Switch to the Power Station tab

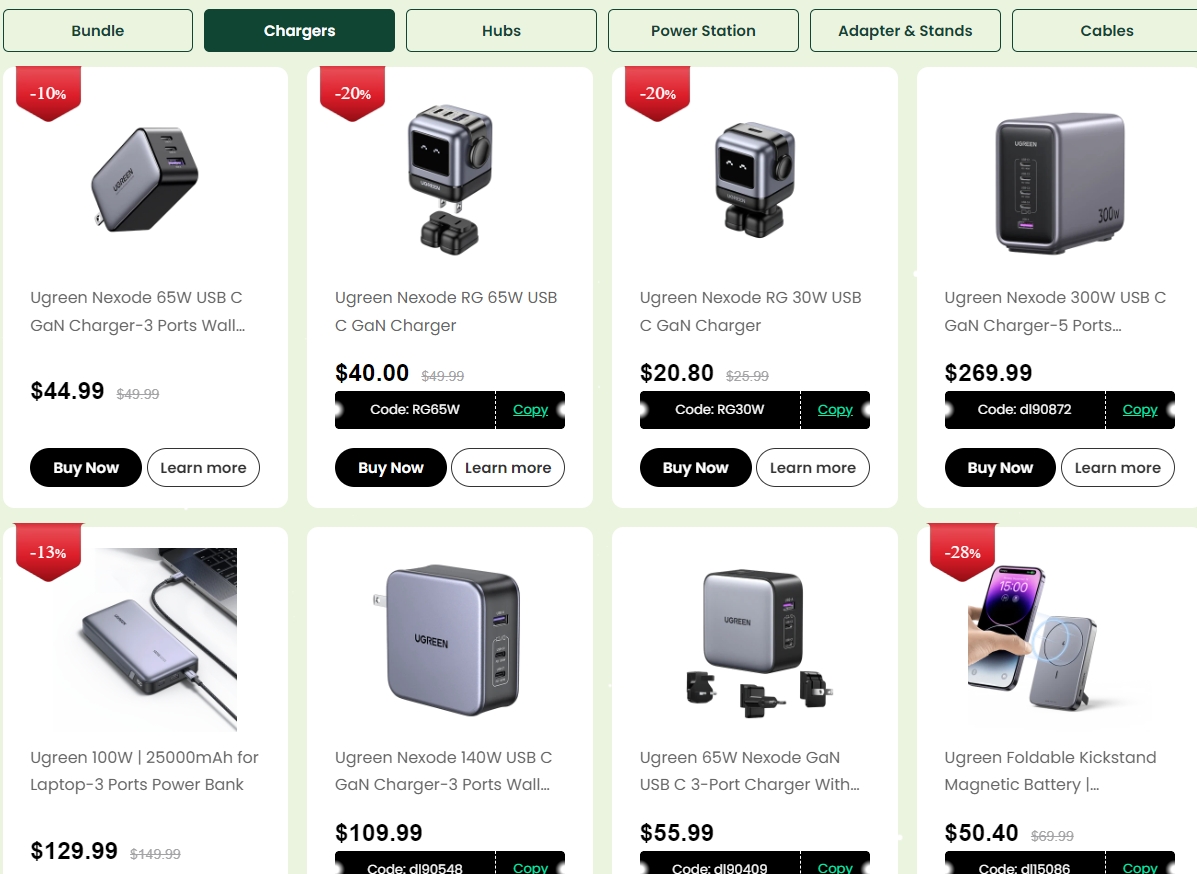click(703, 31)
